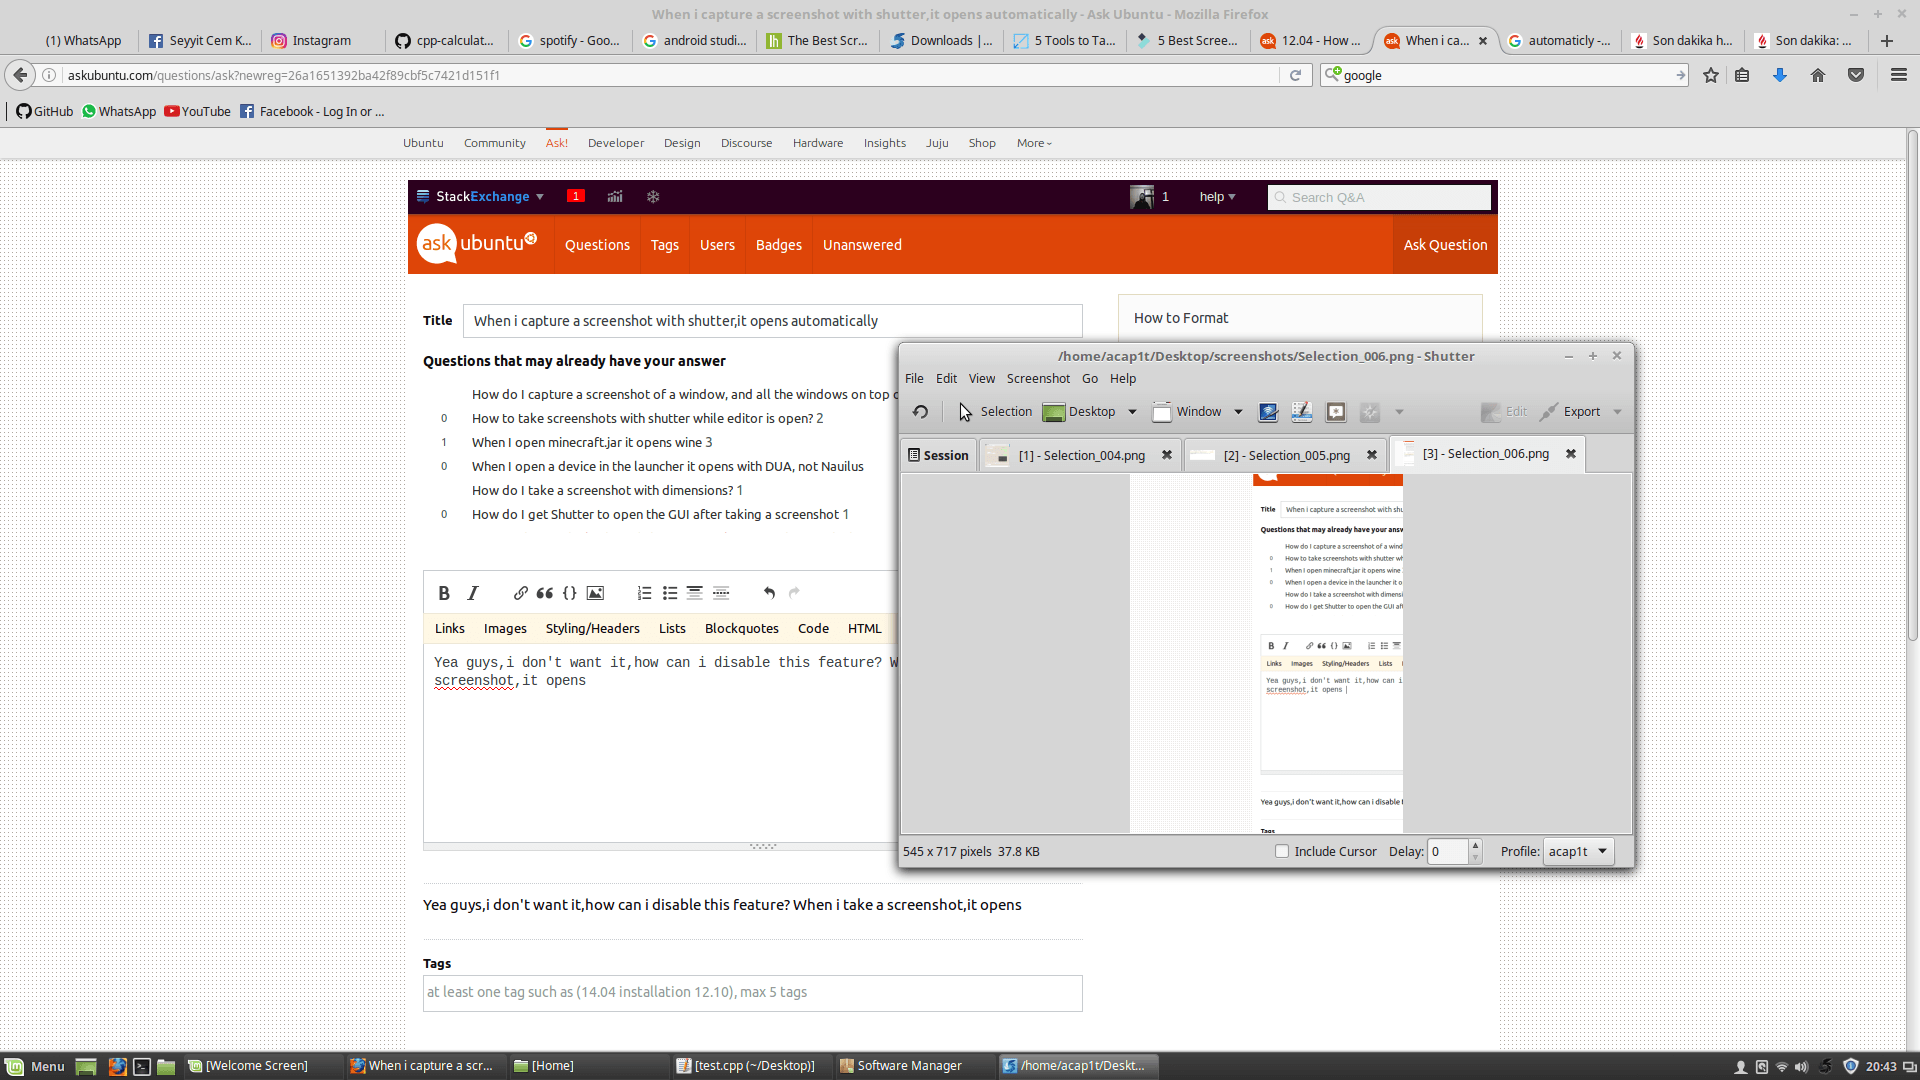Image resolution: width=1920 pixels, height=1080 pixels.
Task: Open inbox icon with red 1 badge
Action: click(x=576, y=196)
